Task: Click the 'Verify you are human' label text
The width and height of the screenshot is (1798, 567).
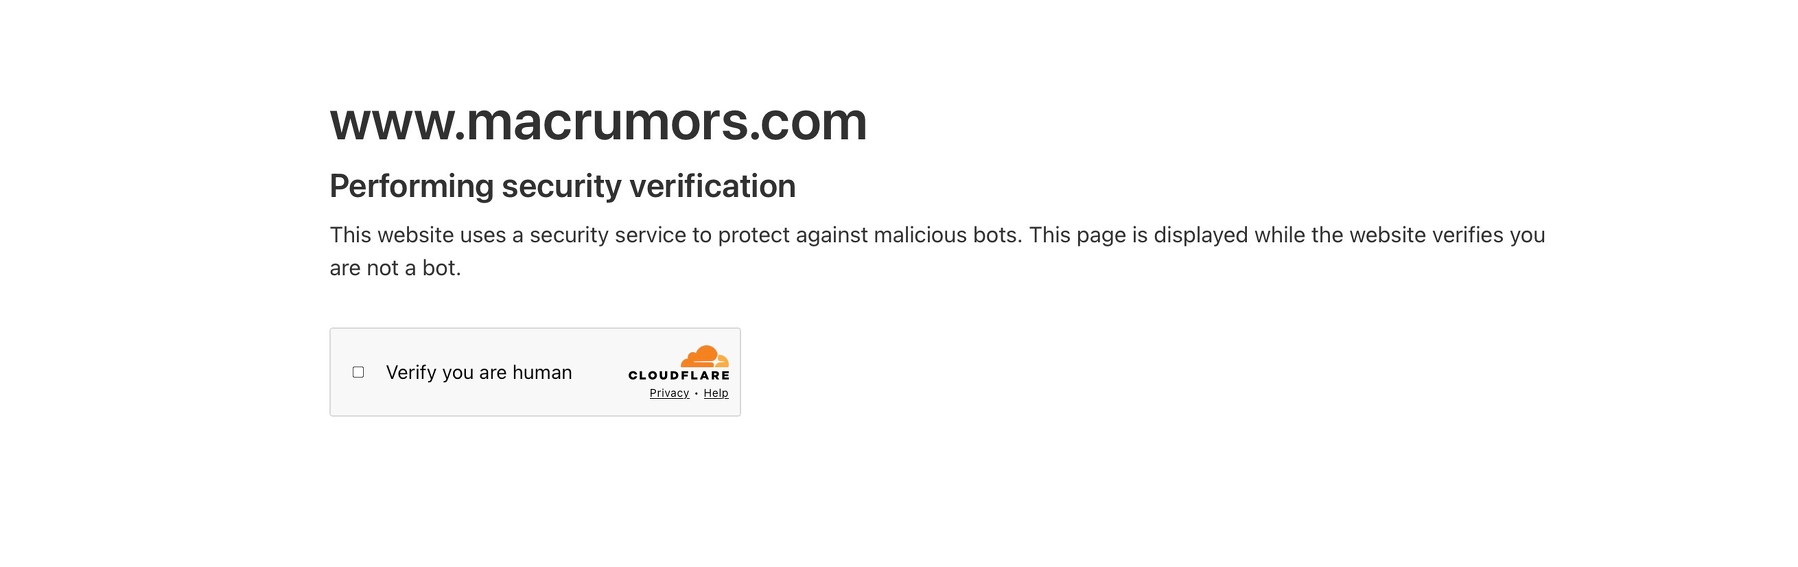Action: click(x=479, y=372)
